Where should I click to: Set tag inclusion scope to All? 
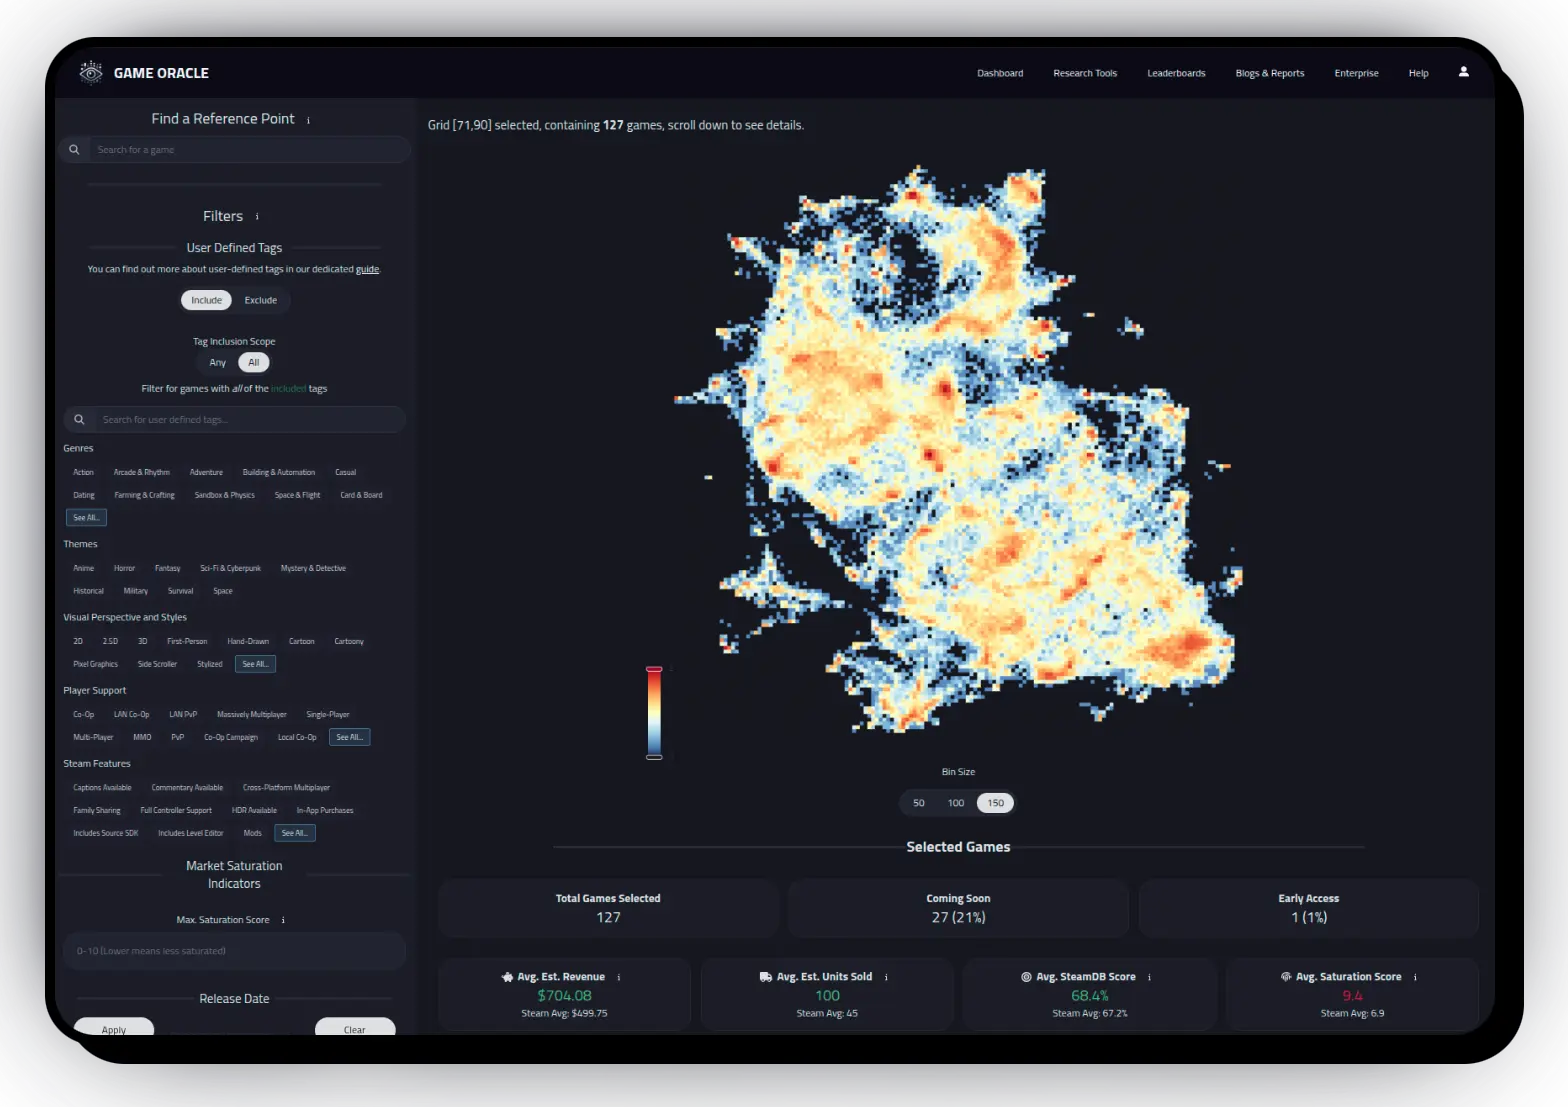point(254,363)
